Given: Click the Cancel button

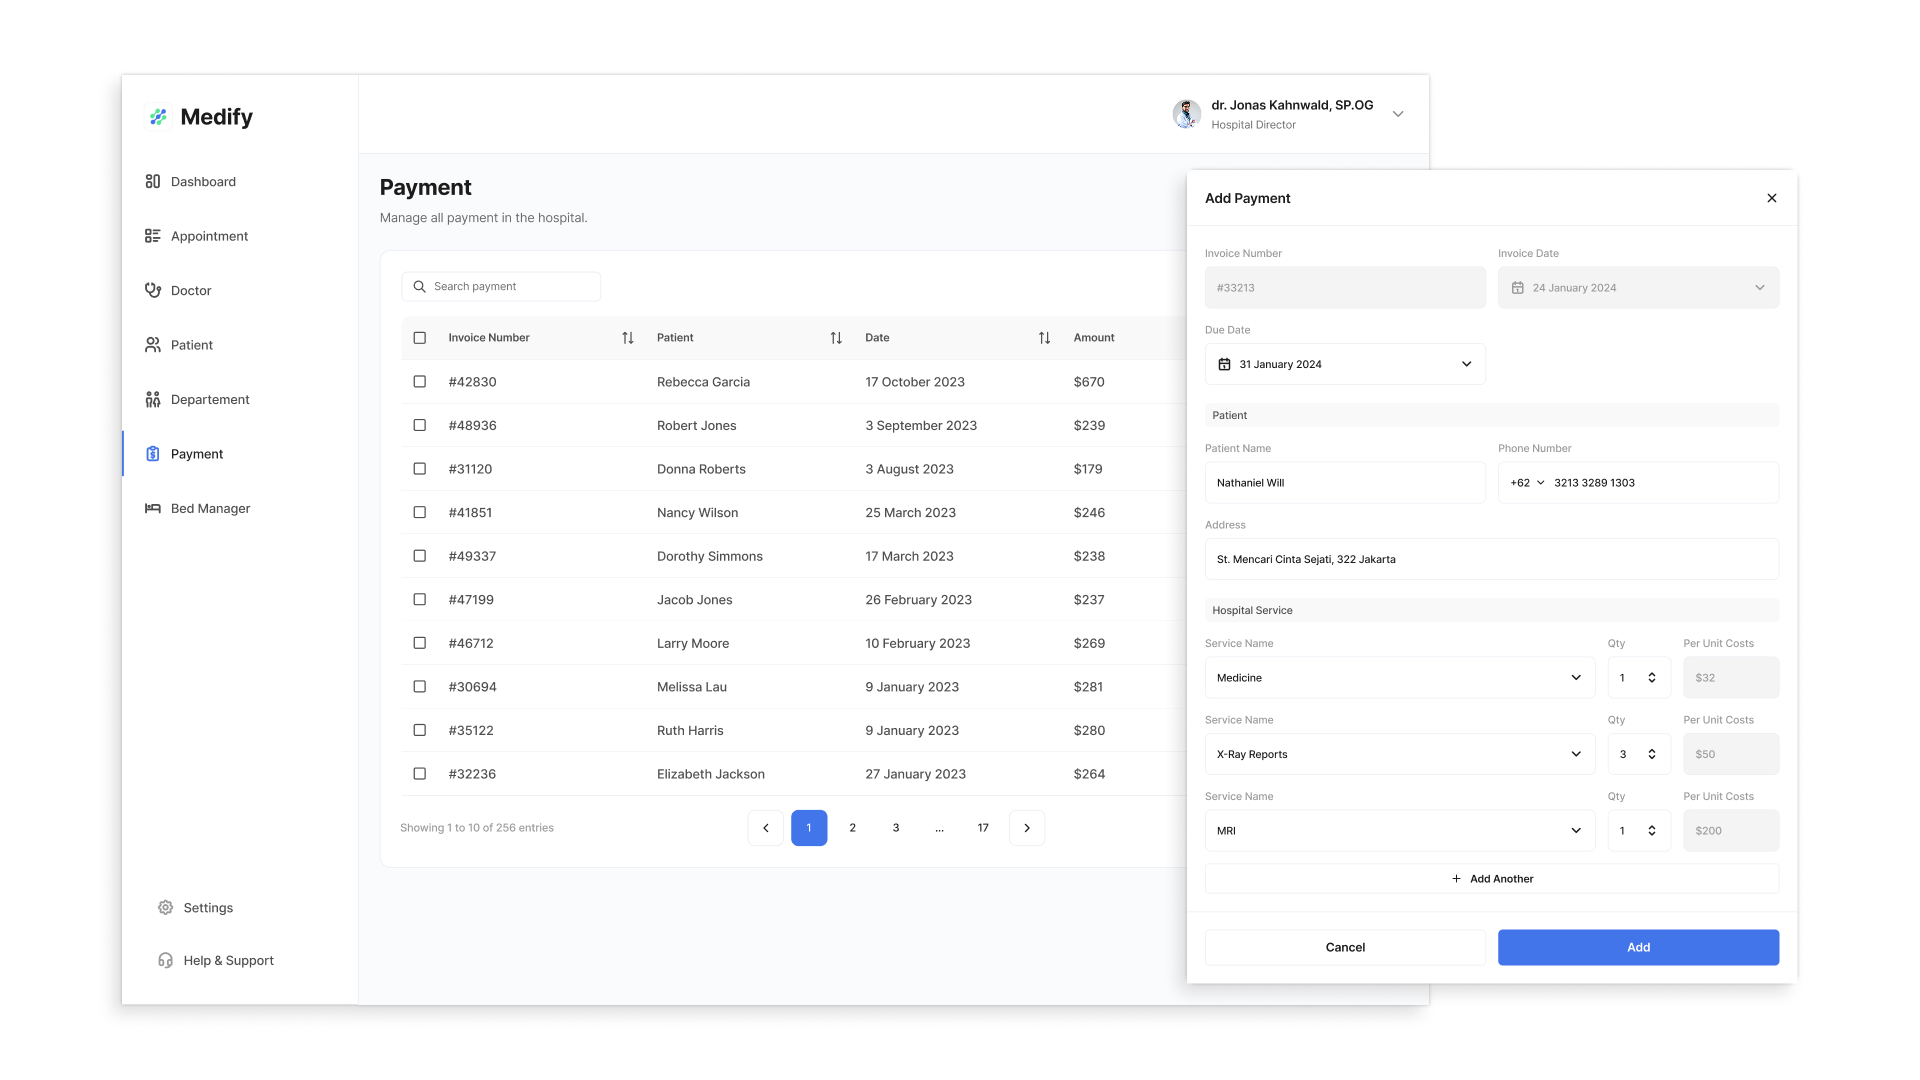Looking at the screenshot, I should point(1345,947).
